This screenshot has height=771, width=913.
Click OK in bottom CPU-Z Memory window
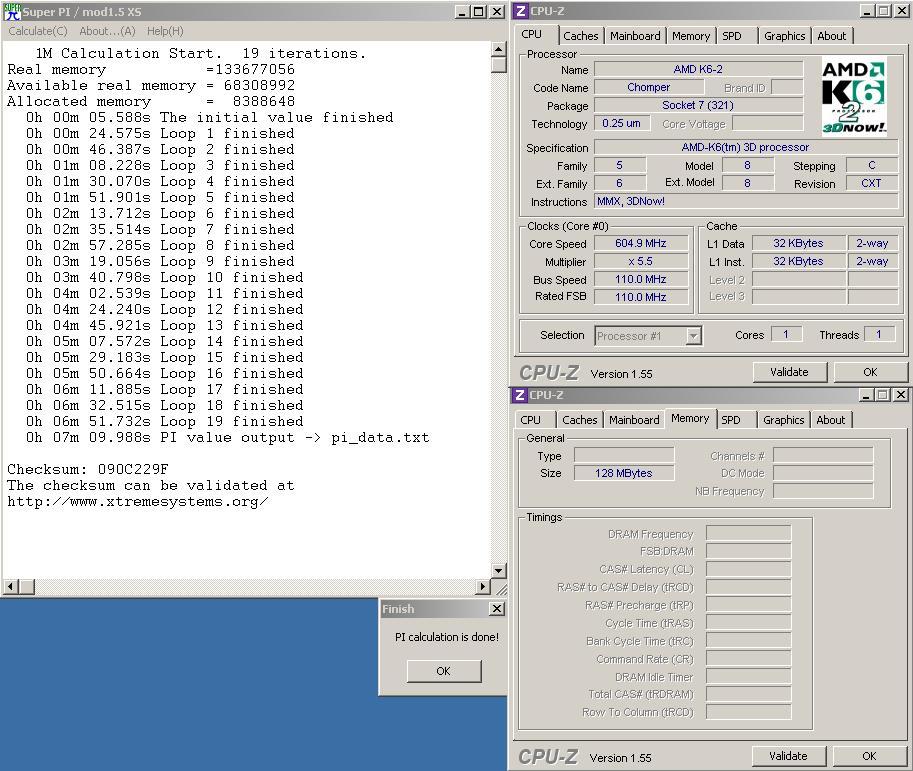click(869, 756)
